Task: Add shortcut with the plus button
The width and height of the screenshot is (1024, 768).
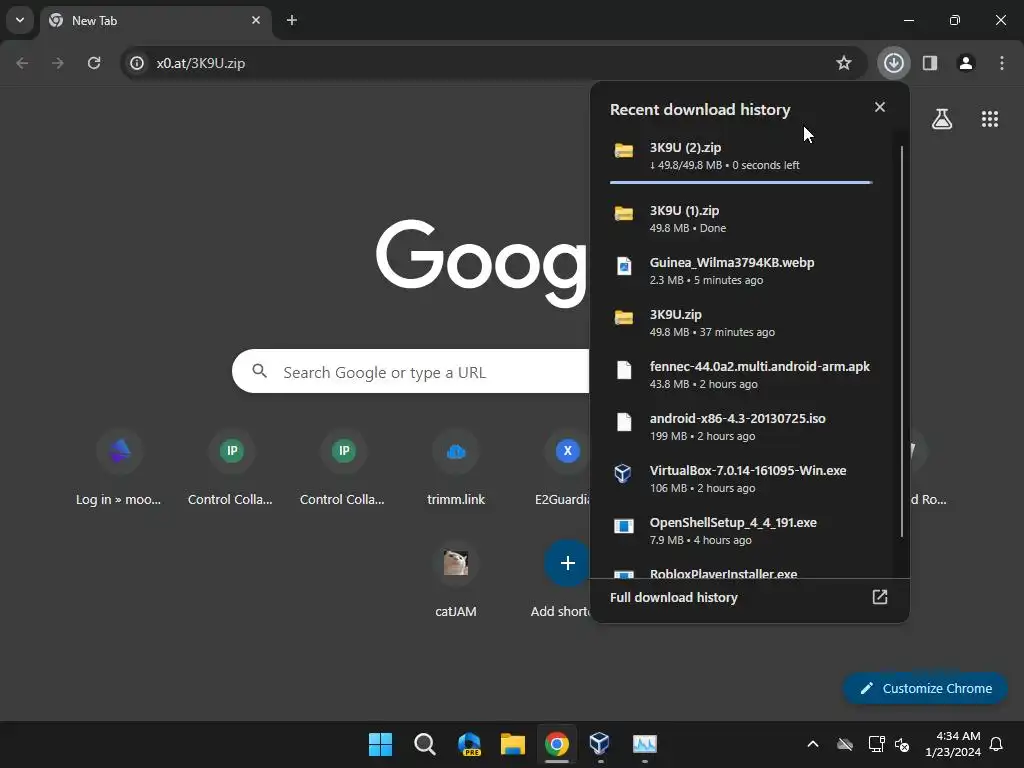Action: [567, 563]
